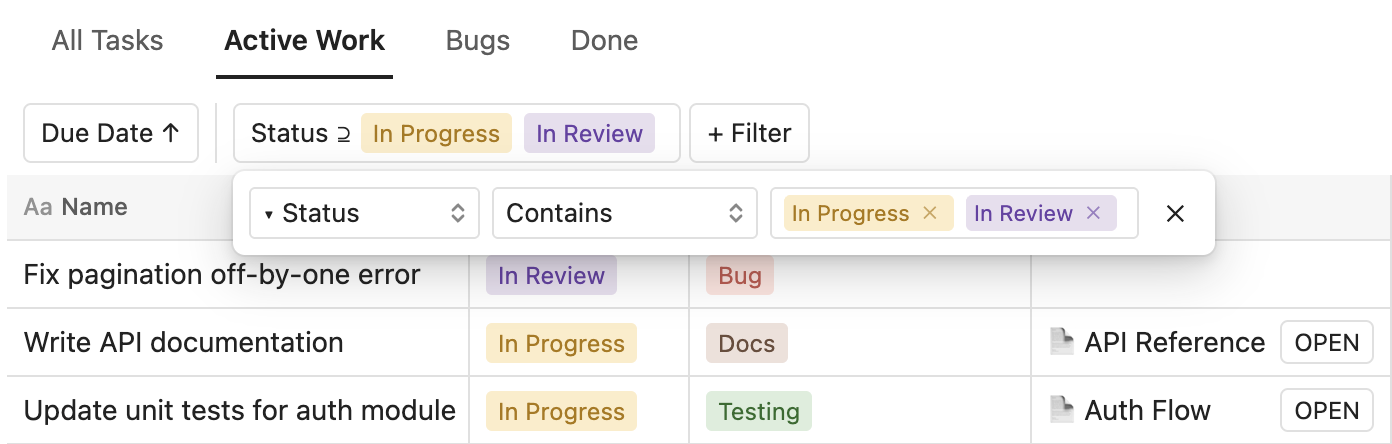The width and height of the screenshot is (1392, 444).
Task: Click the filter value input field
Action: [1126, 213]
